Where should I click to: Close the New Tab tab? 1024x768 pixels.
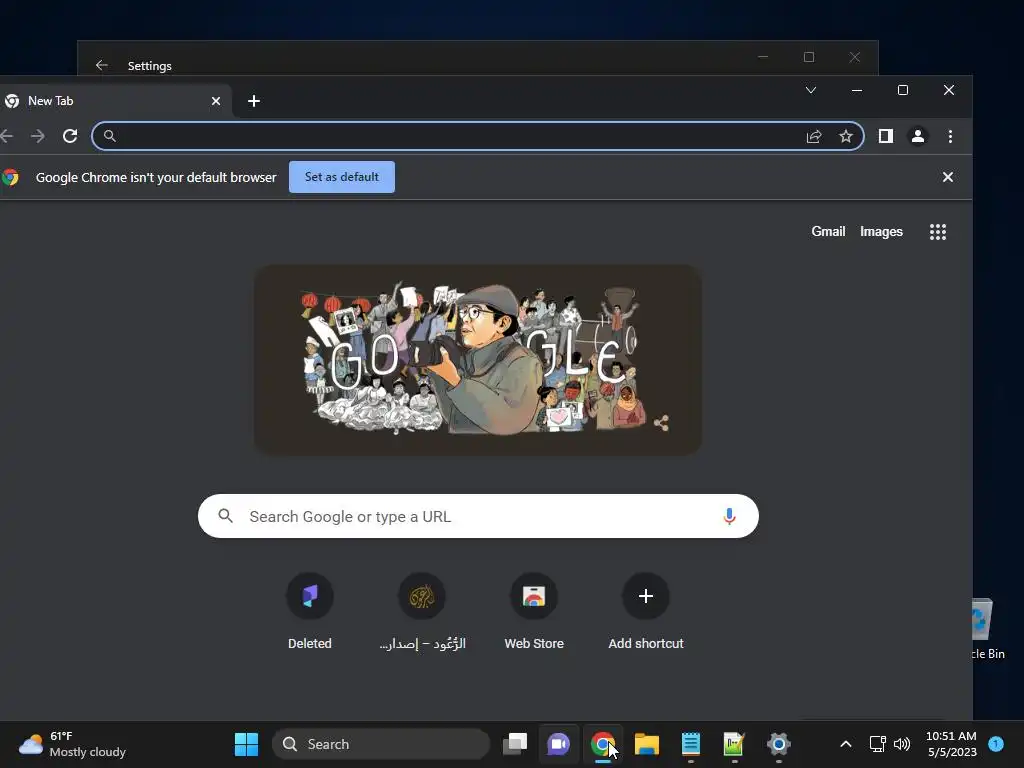pos(216,101)
